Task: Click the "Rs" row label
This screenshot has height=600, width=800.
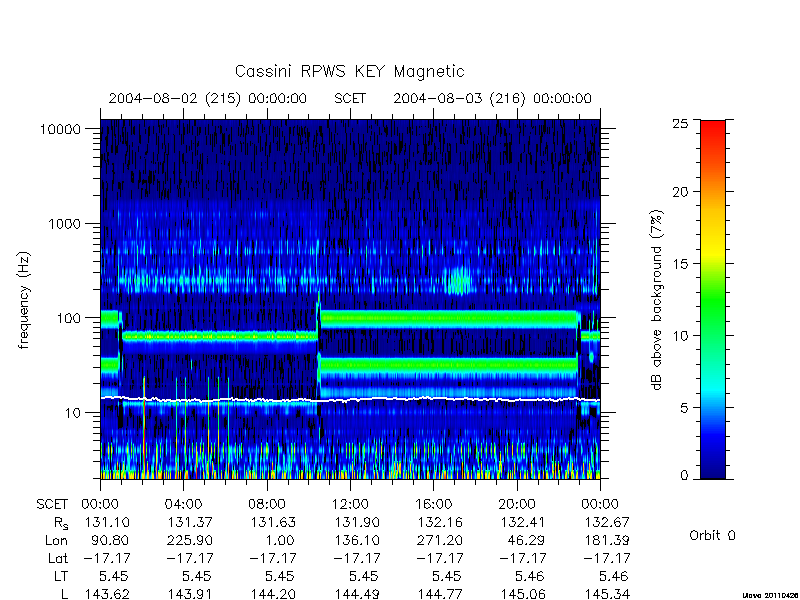Action: tap(61, 523)
